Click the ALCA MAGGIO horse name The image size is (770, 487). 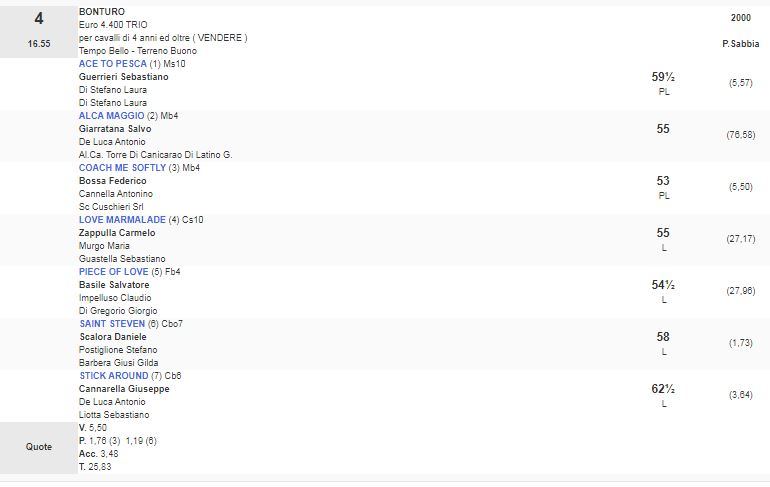113,116
